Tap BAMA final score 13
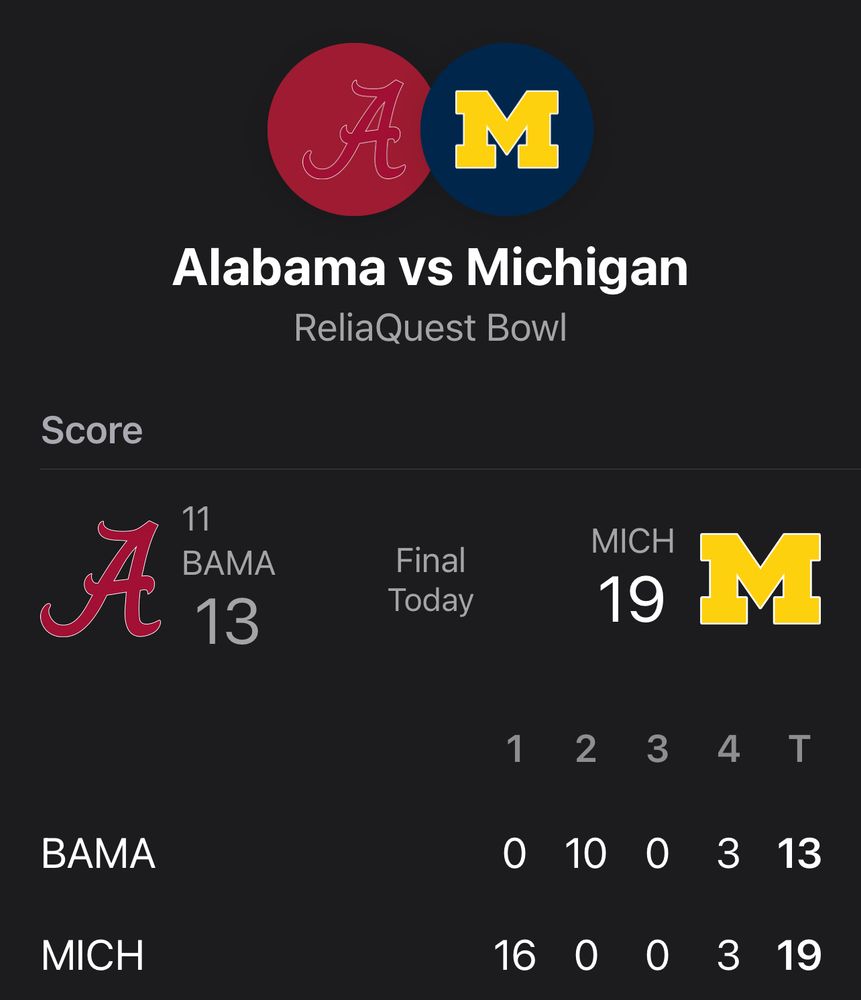The width and height of the screenshot is (861, 1000). 227,621
